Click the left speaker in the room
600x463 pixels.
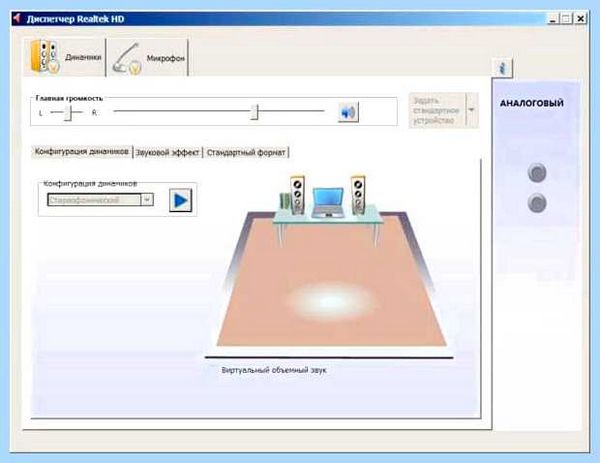click(297, 195)
